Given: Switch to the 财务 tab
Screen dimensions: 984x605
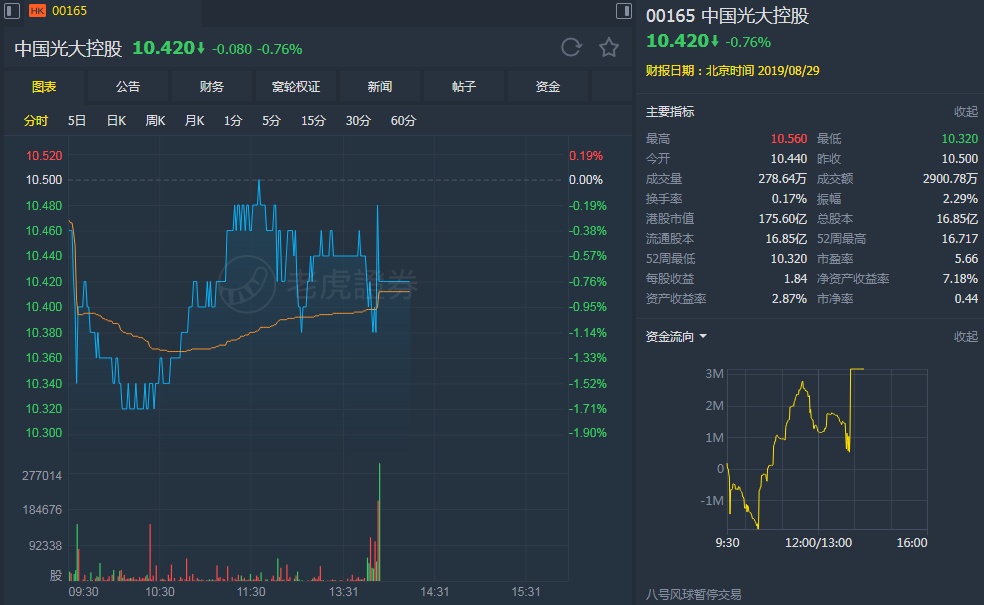Looking at the screenshot, I should click(x=211, y=87).
